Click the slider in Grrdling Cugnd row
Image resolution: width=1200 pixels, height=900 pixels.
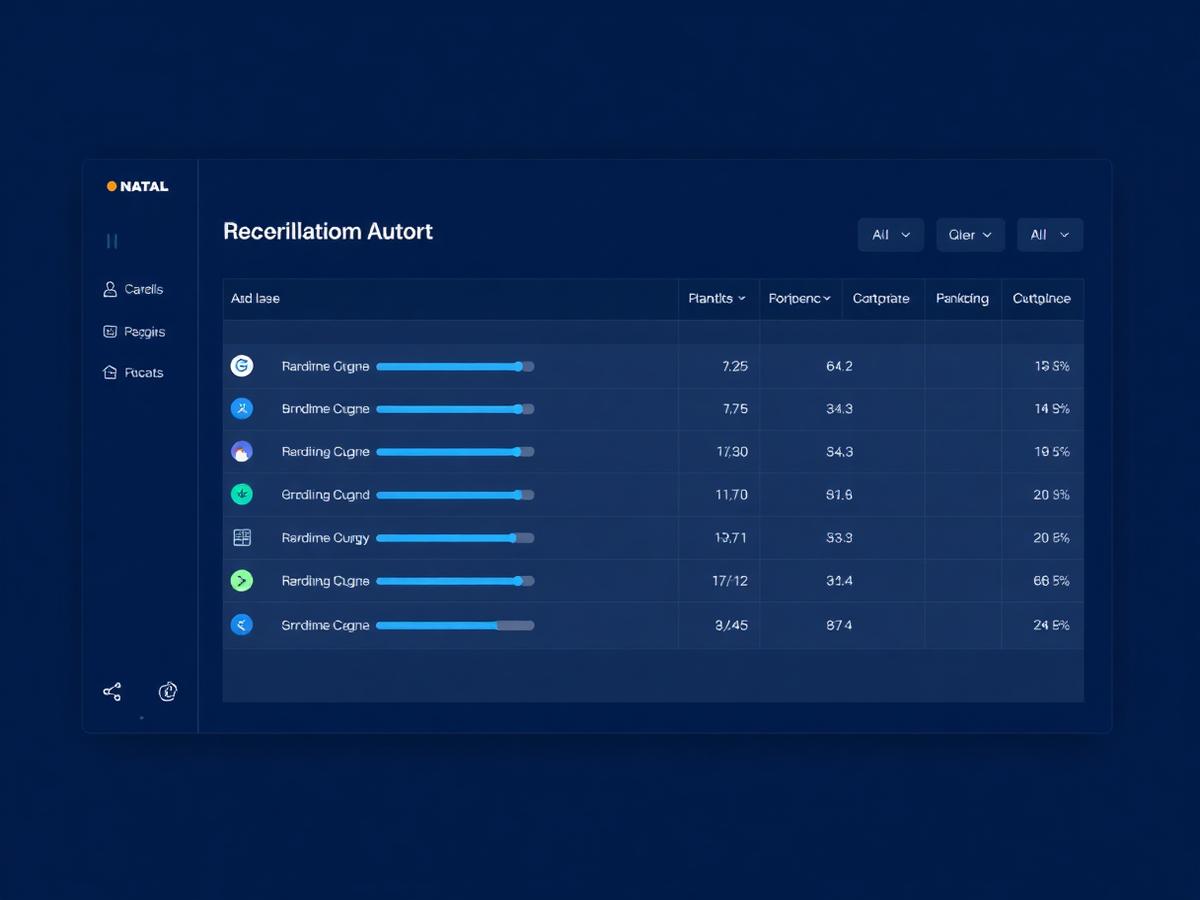click(455, 495)
